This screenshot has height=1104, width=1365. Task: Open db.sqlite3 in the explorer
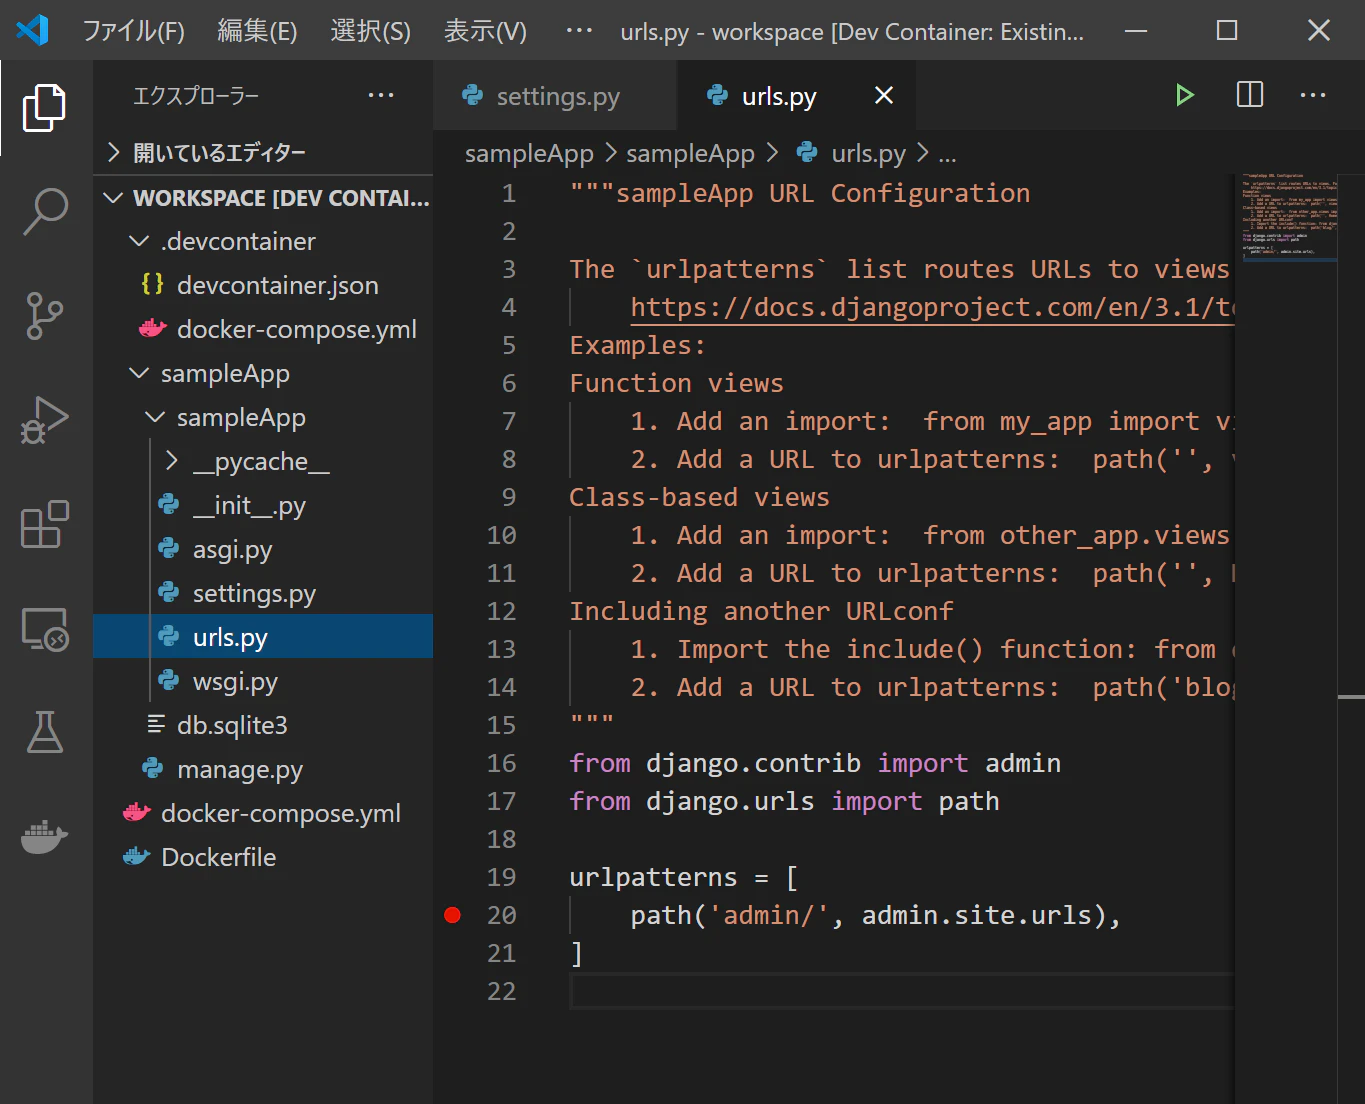263,725
